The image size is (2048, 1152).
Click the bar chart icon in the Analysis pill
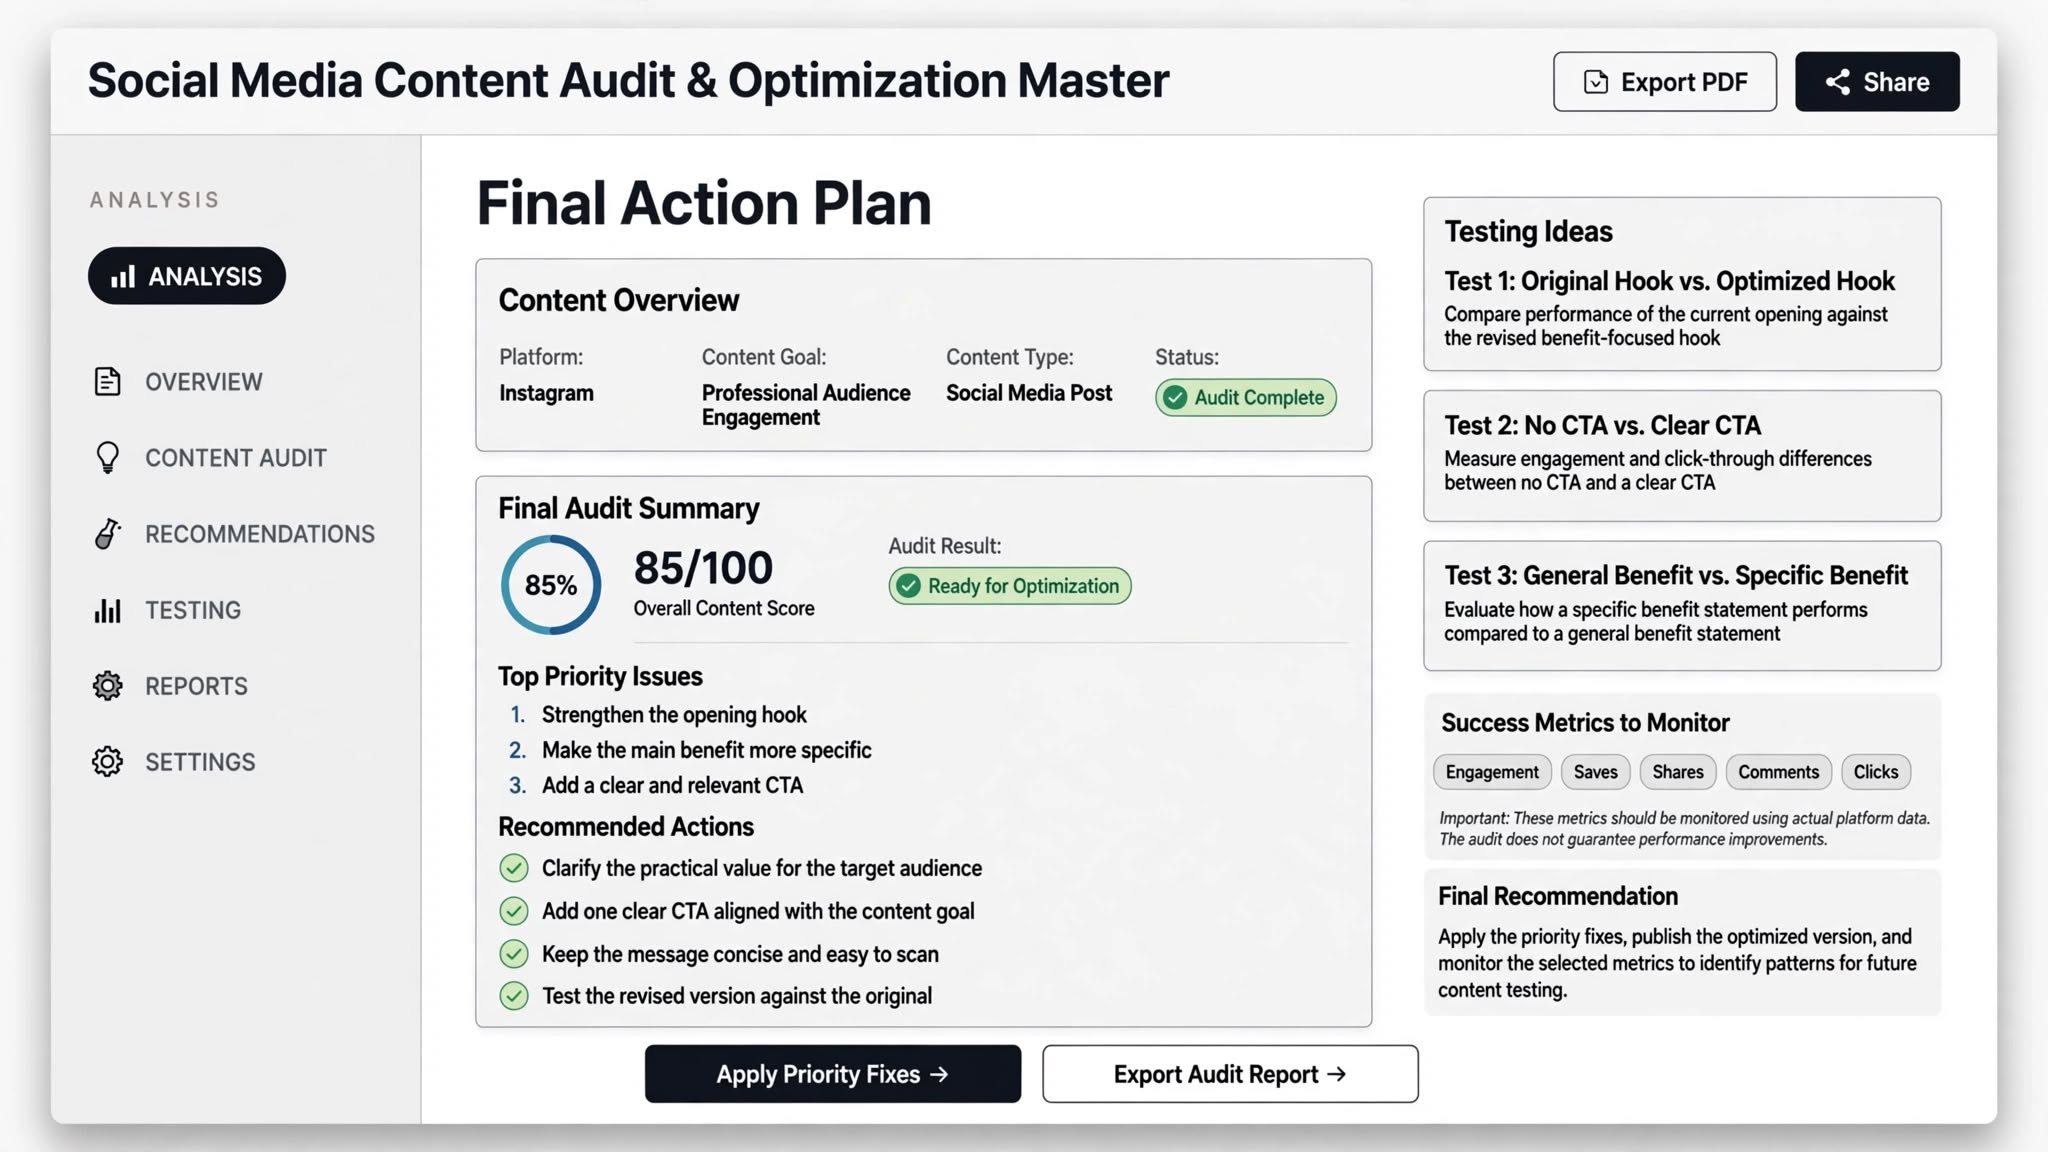[123, 277]
